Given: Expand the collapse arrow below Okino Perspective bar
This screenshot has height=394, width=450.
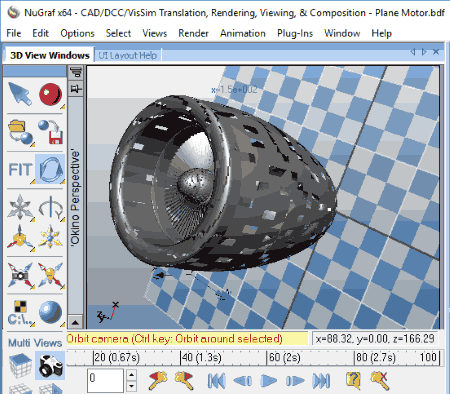Looking at the screenshot, I should 75,322.
